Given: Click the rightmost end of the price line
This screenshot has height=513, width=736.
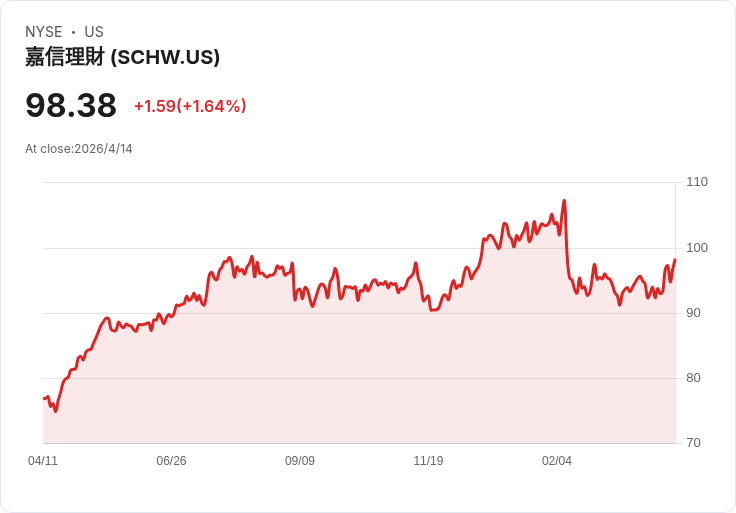Looking at the screenshot, I should [675, 259].
